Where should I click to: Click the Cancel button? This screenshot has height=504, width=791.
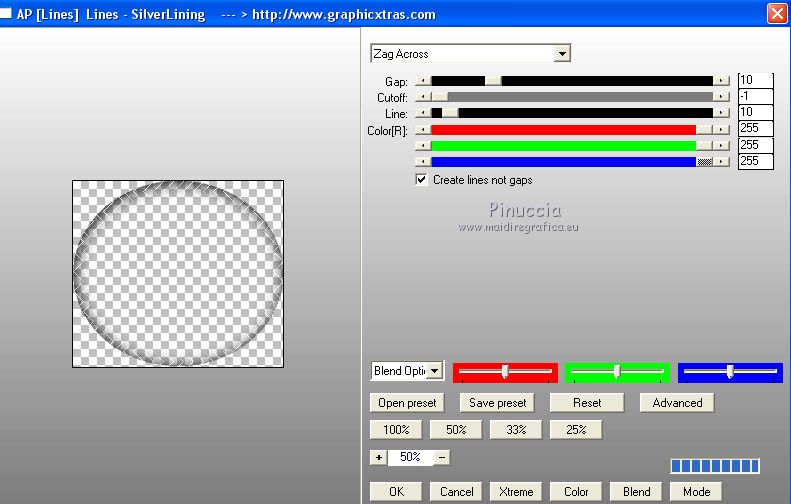[x=456, y=491]
